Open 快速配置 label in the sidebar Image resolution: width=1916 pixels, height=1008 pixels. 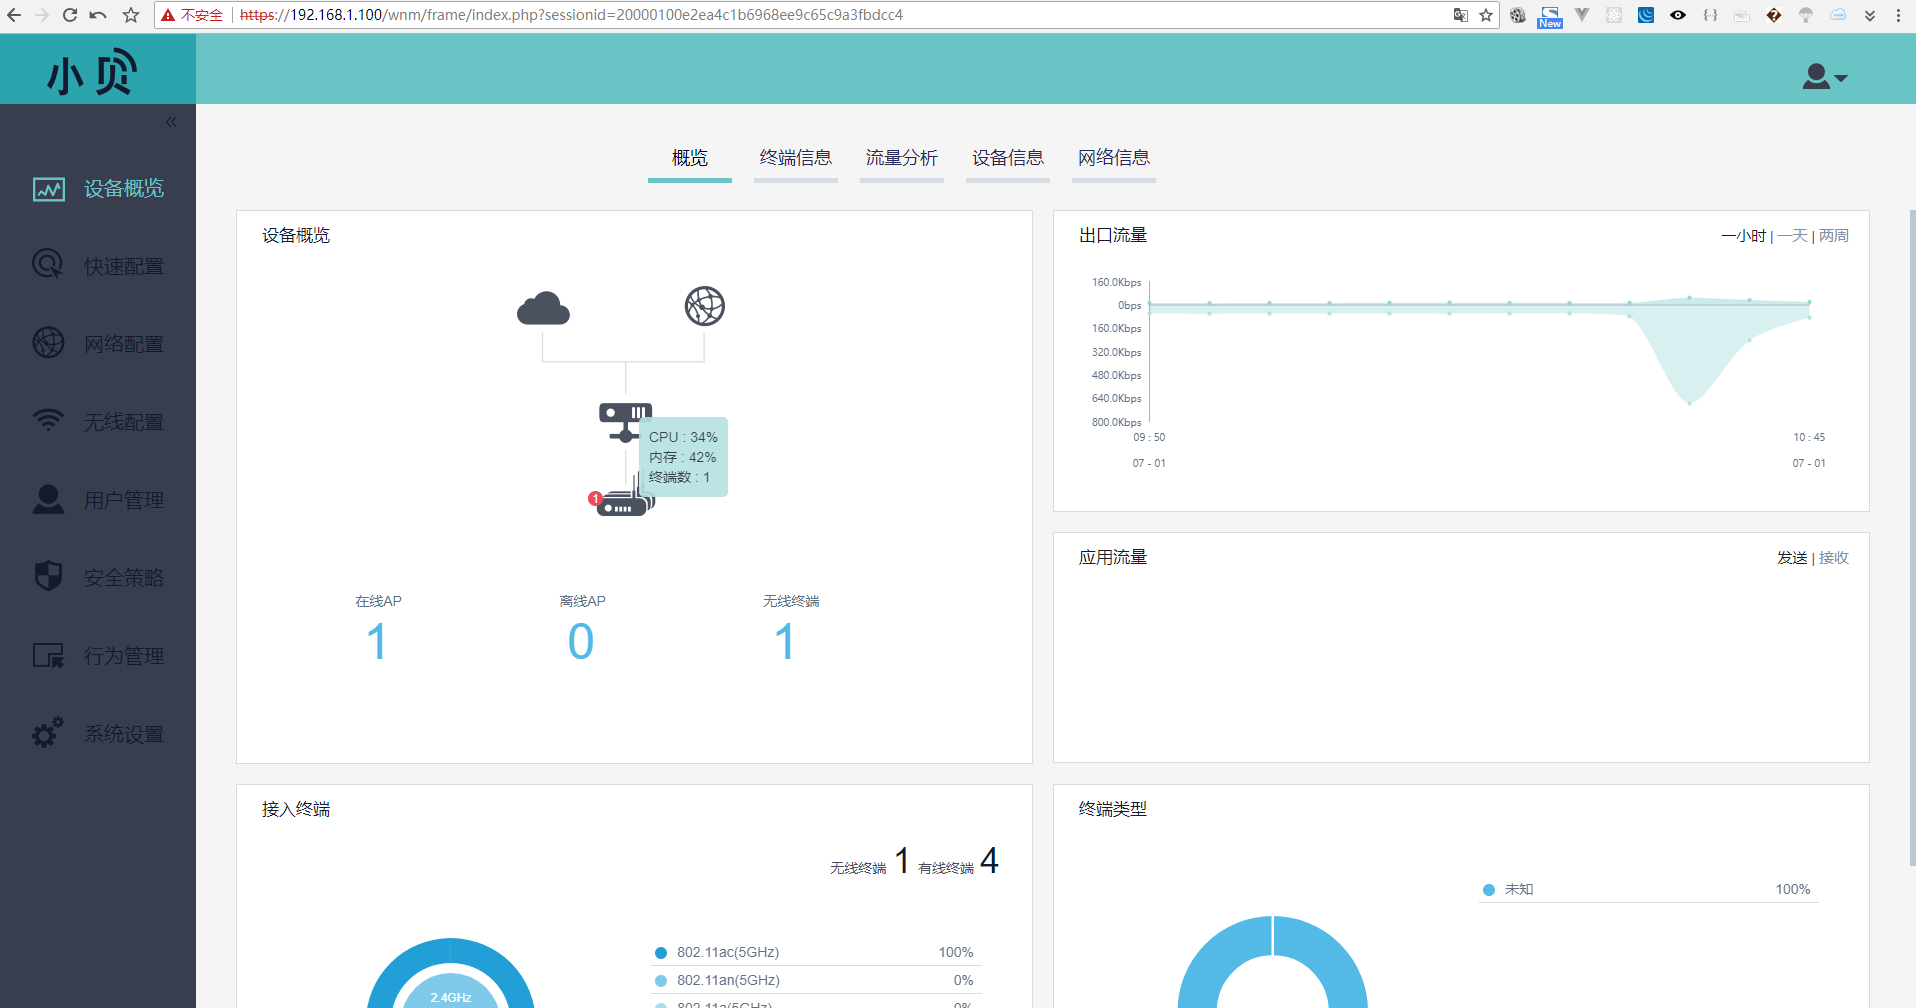124,266
